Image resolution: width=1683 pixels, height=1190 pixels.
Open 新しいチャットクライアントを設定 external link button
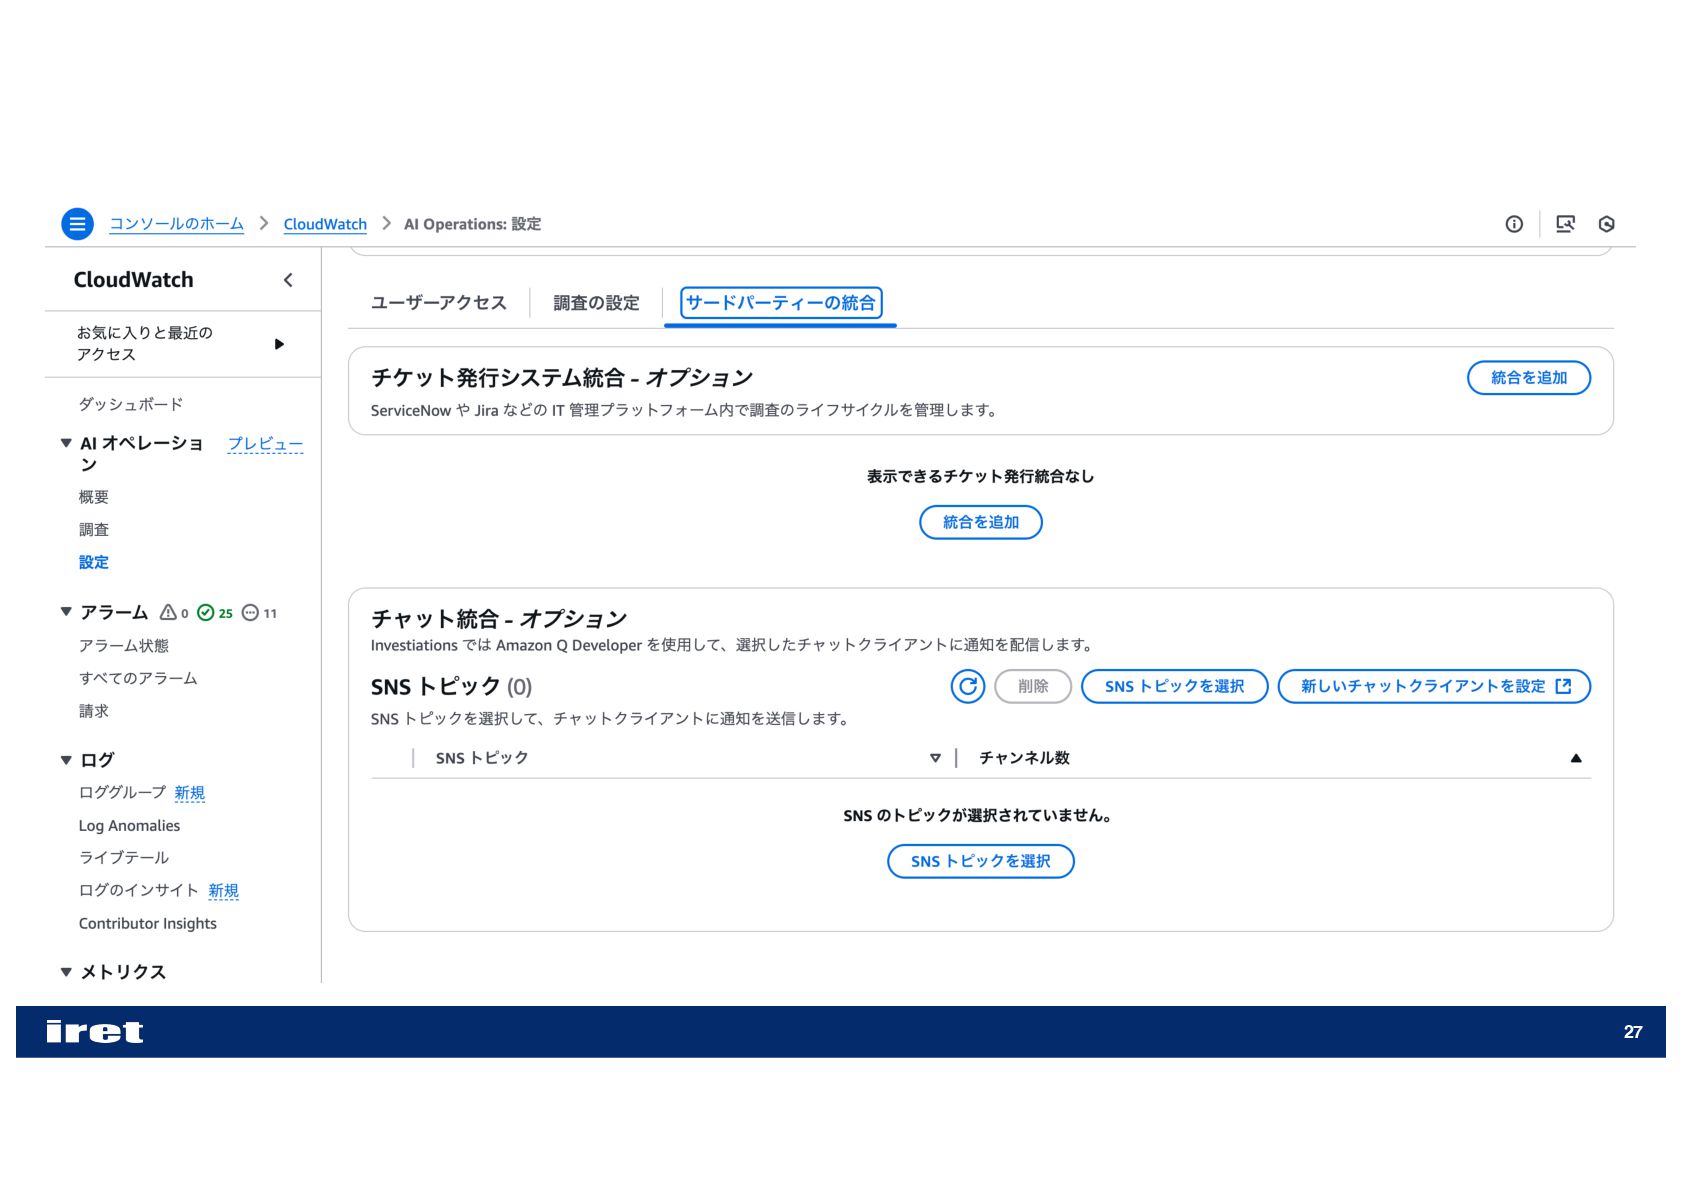(x=1434, y=686)
